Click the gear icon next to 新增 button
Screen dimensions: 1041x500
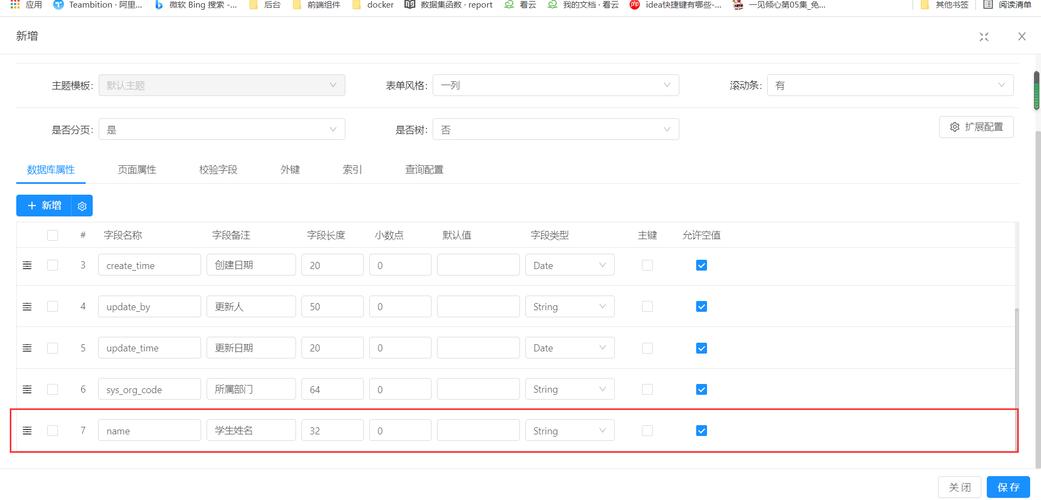82,206
